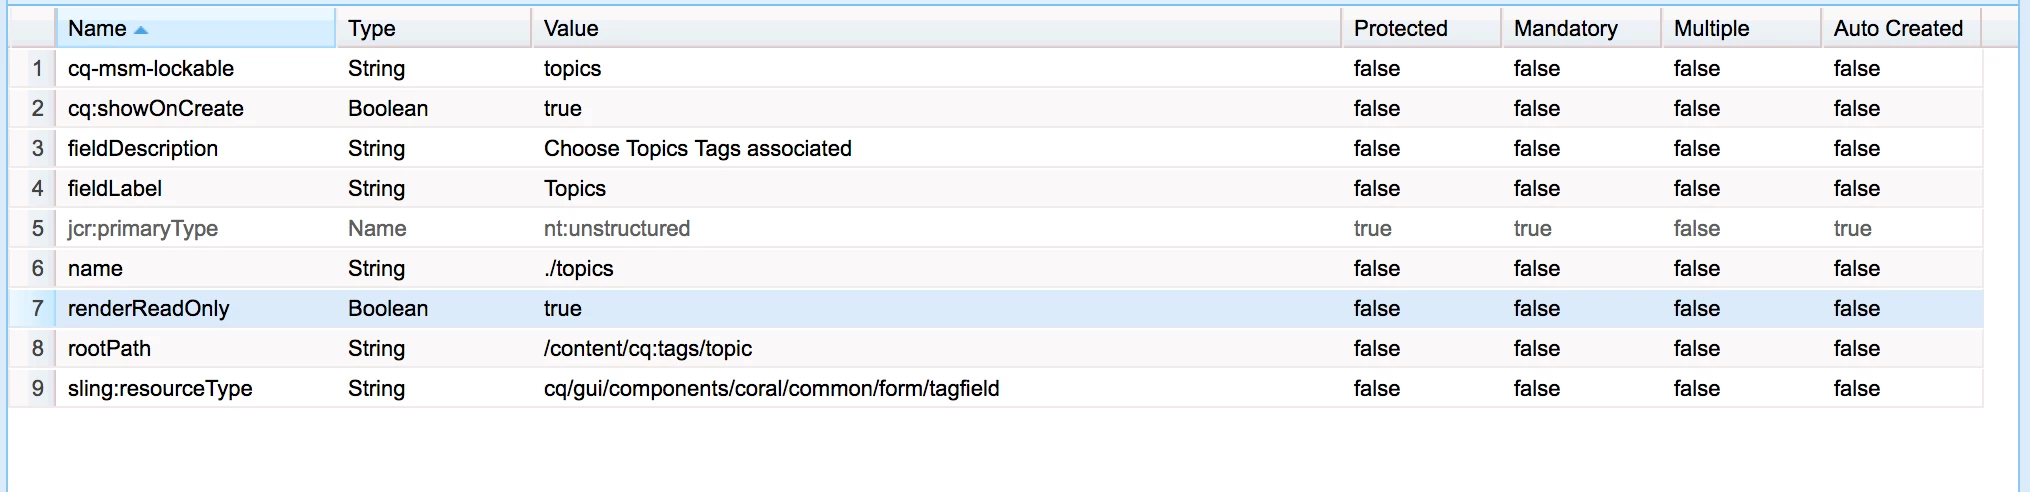Click the Mandatory column header

coord(1581,28)
